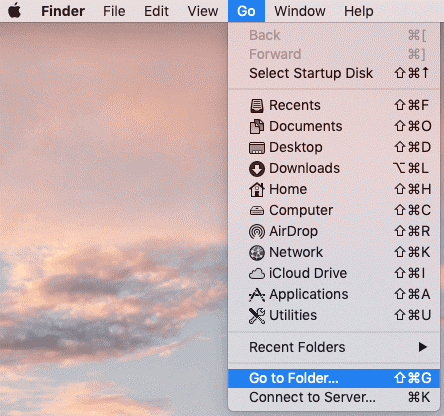Expand the Recent Folders submenu arrow

(x=423, y=347)
